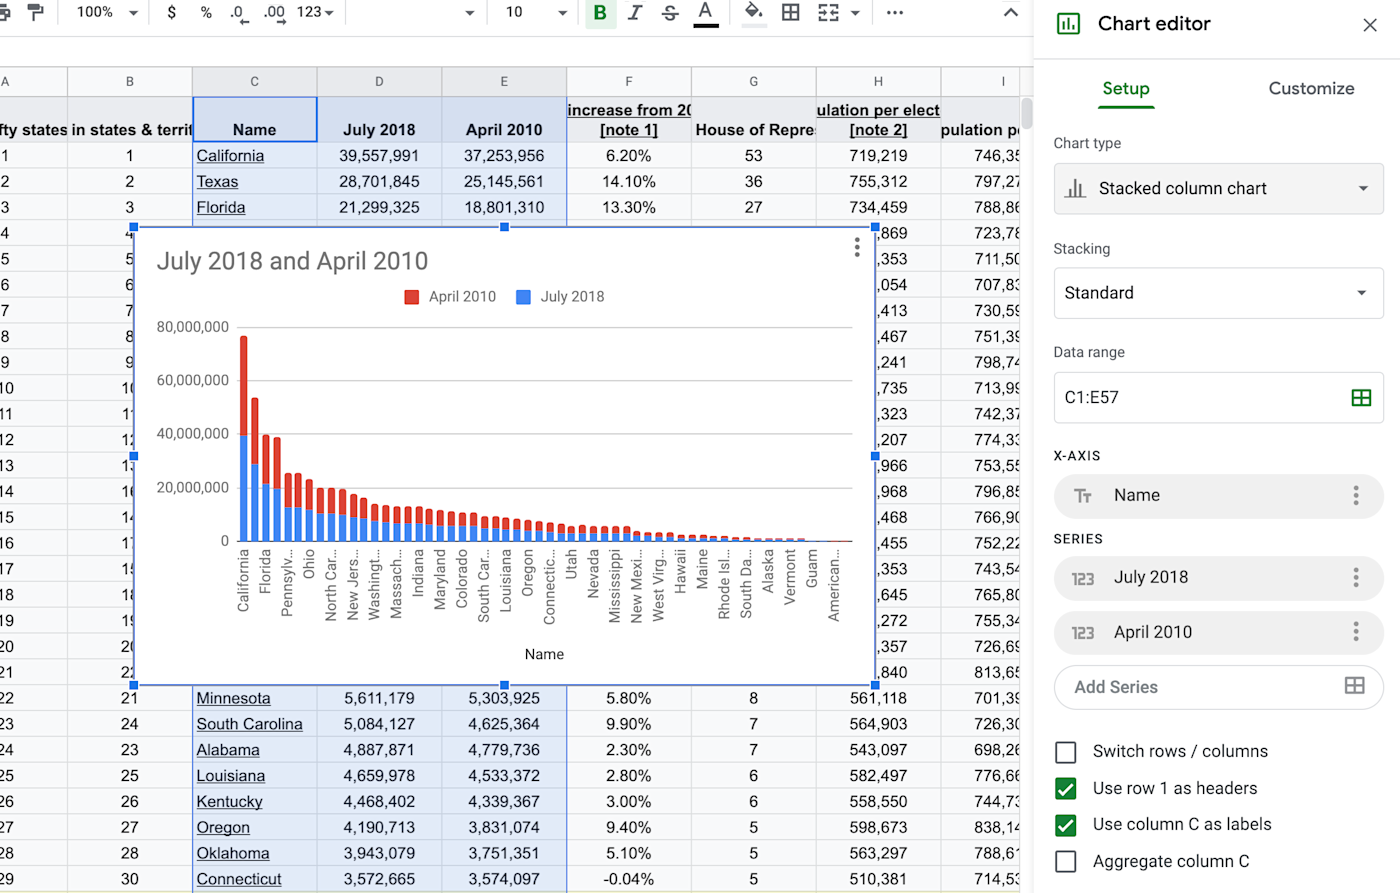
Task: Toggle bold formatting
Action: [x=600, y=12]
